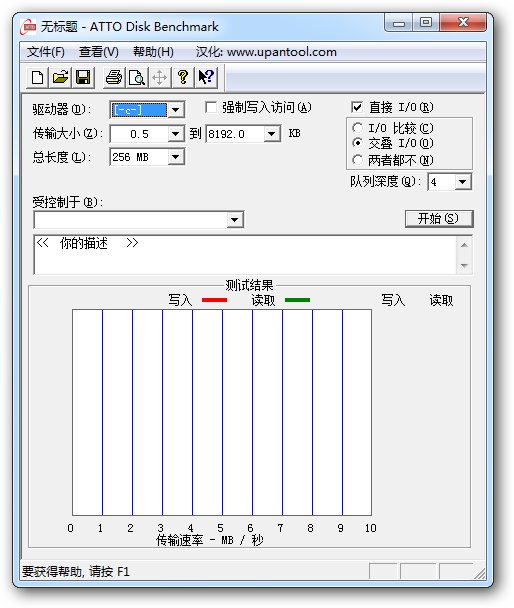Select the I/O 比较 radio option
Viewport: 514px width, 608px height.
[x=357, y=128]
